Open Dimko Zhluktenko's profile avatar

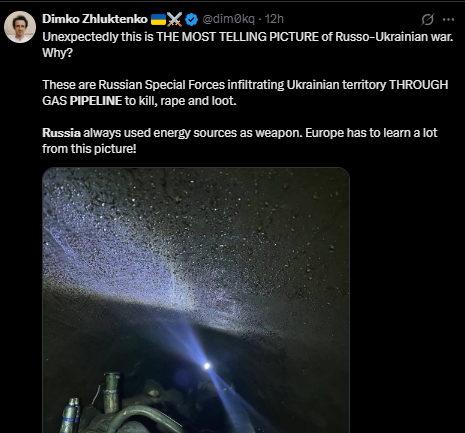[20, 27]
